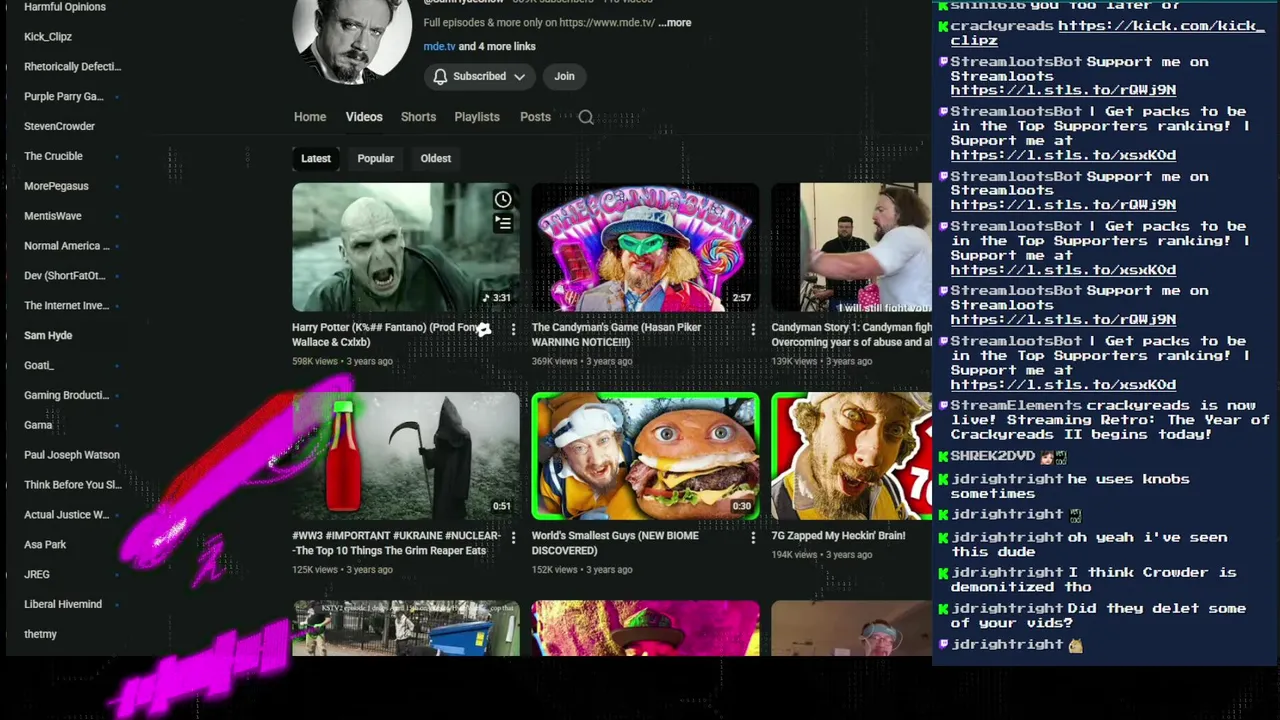The image size is (1280, 720).
Task: Open Dev (ShortFatOt... subscription
Action: coord(64,276)
